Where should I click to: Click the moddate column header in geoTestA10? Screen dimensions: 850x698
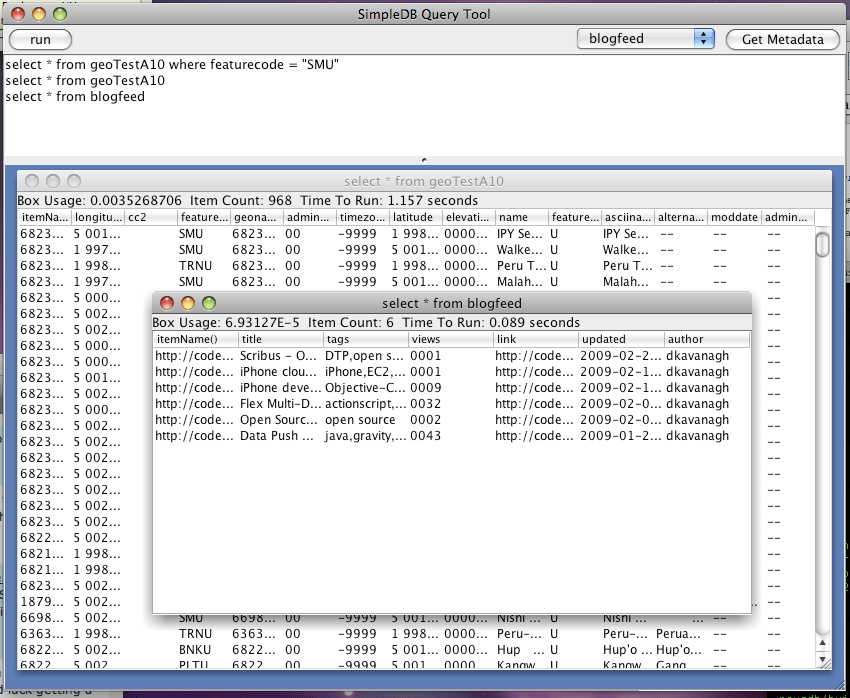point(735,217)
